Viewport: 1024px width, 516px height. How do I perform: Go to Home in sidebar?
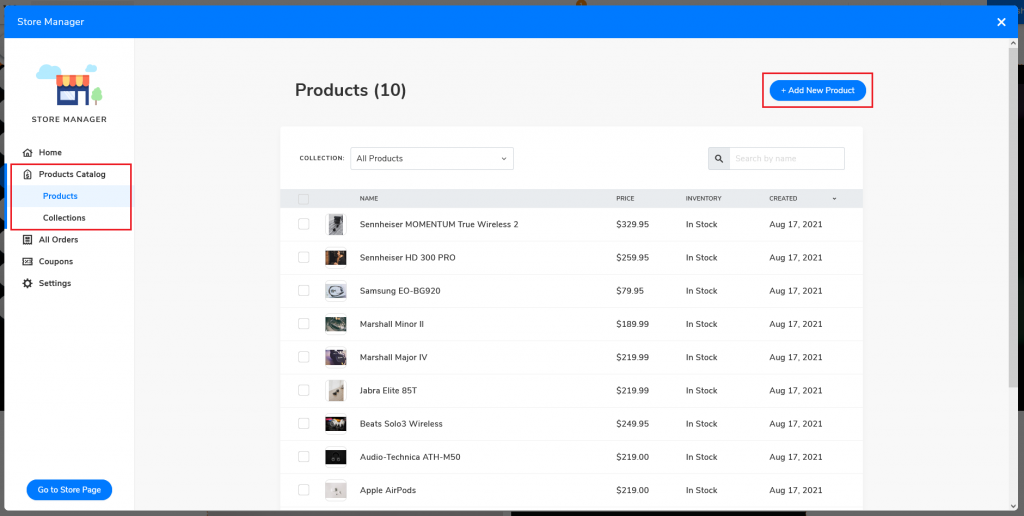point(50,153)
